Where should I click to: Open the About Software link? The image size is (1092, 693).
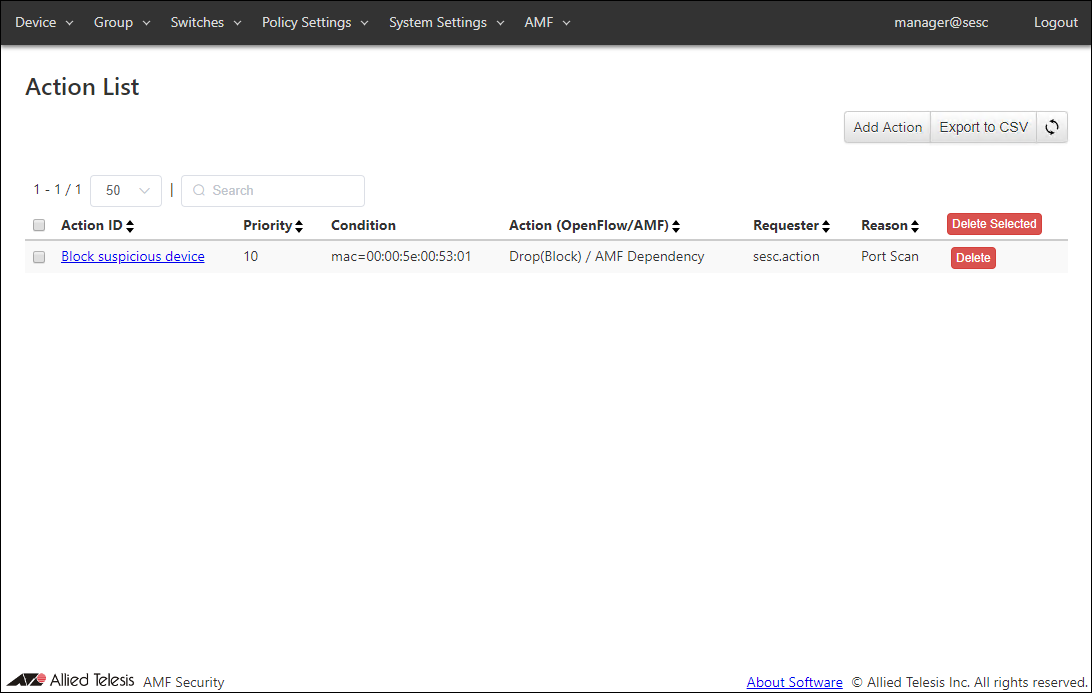click(x=794, y=682)
